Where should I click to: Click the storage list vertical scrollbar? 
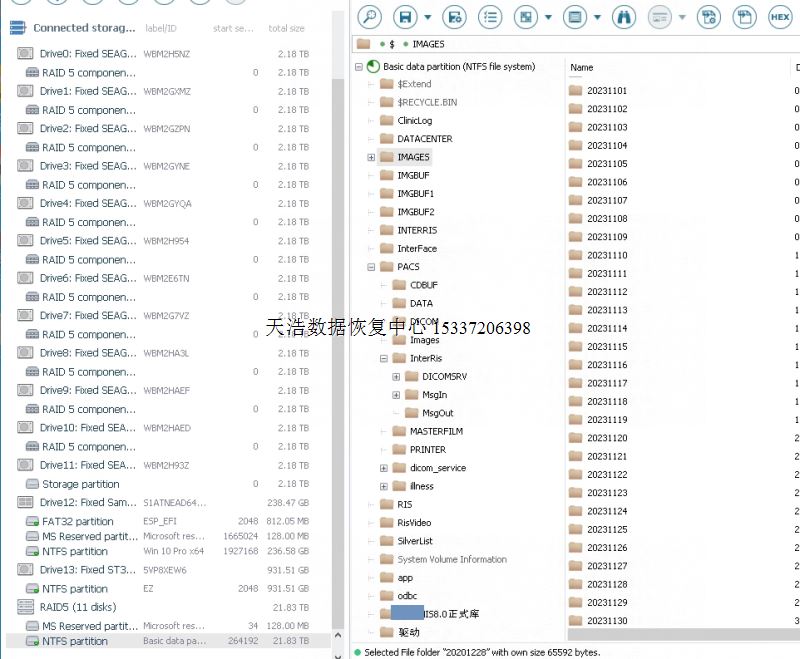tap(338, 300)
